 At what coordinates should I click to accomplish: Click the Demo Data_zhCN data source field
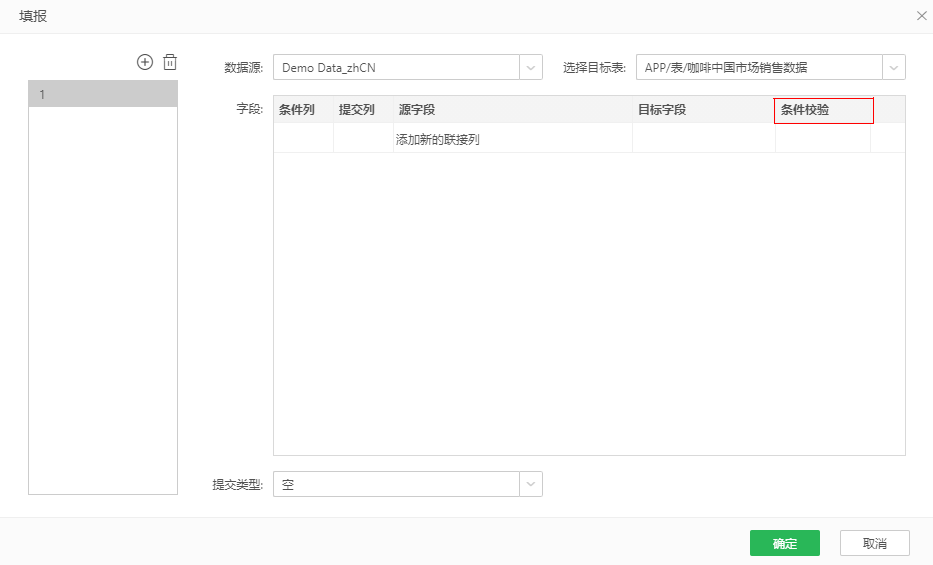396,67
